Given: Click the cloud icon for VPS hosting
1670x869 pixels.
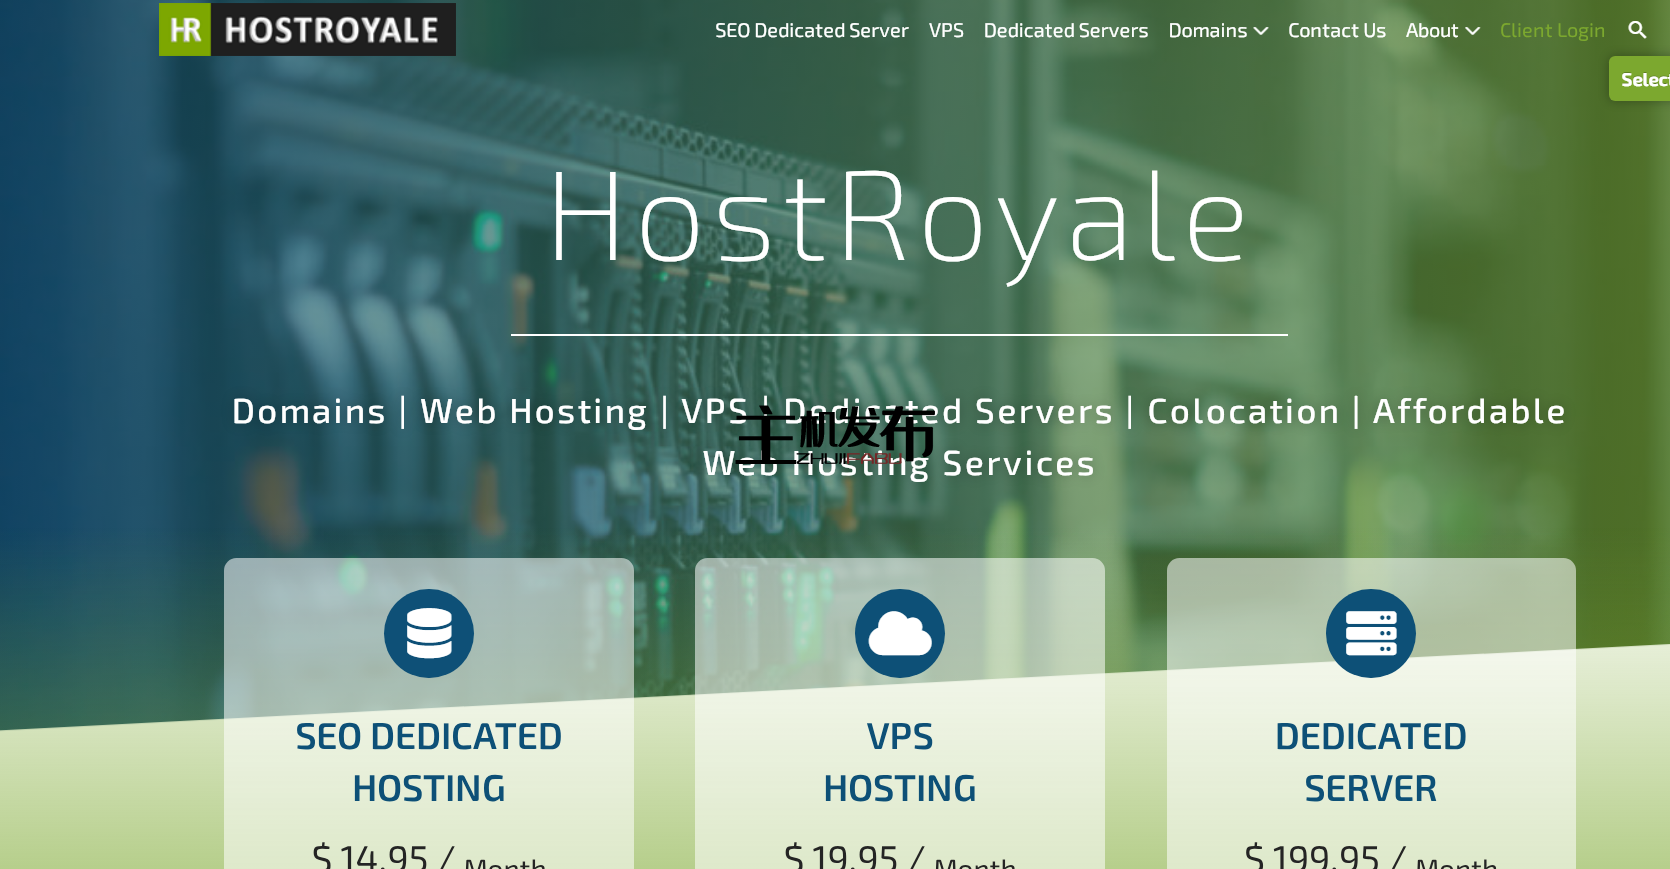Looking at the screenshot, I should pyautogui.click(x=900, y=633).
